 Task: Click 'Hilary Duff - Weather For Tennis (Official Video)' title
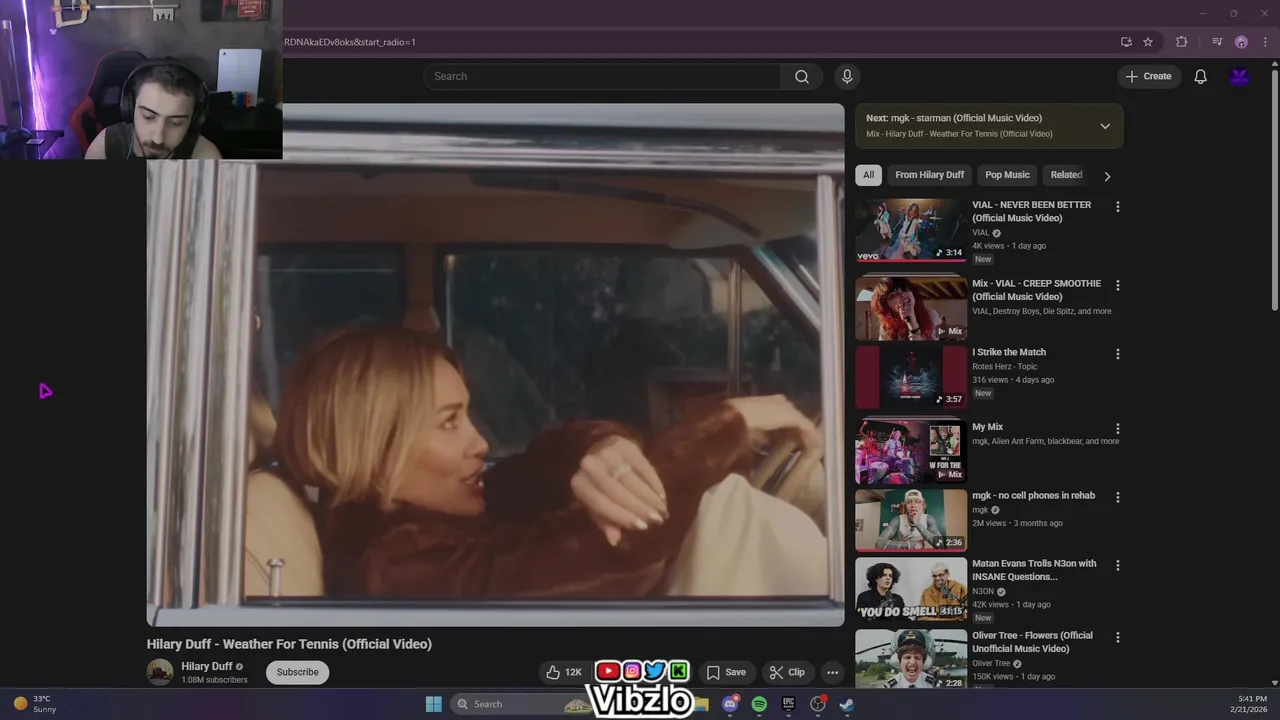(x=289, y=644)
